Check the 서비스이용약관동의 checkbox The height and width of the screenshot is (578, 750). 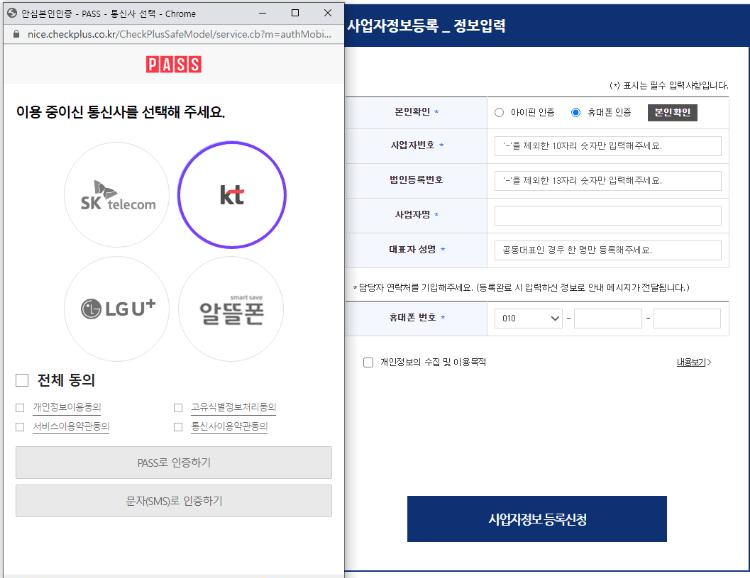click(x=20, y=427)
